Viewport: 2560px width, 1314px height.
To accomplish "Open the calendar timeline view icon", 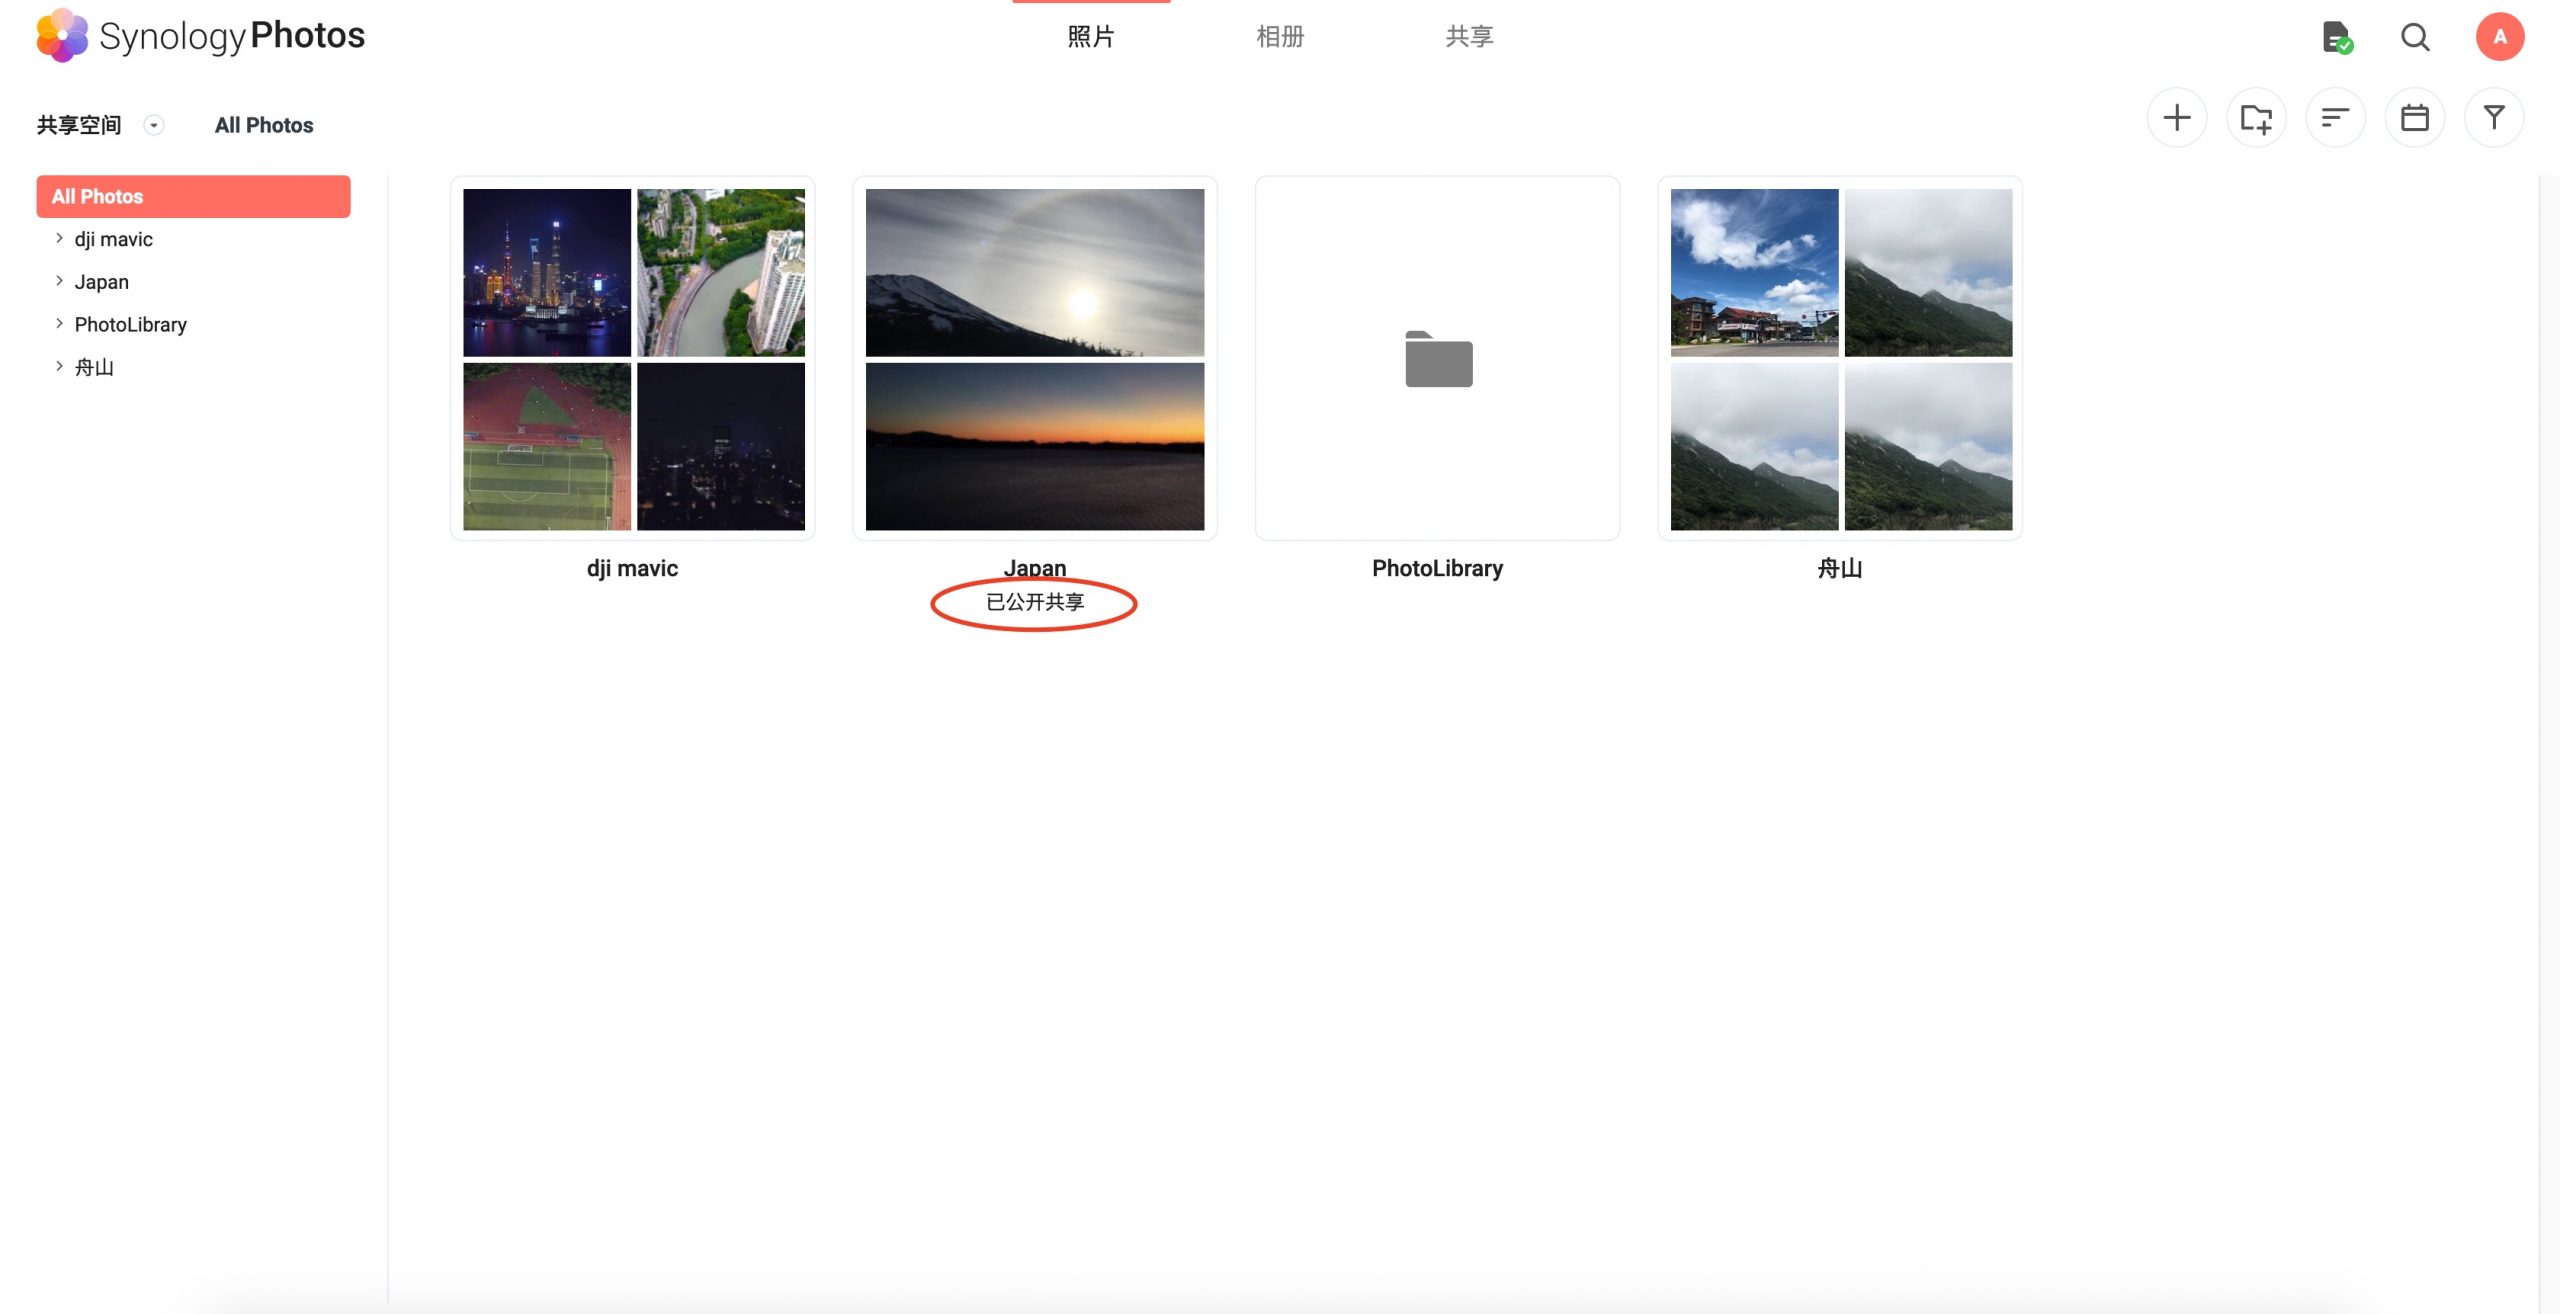I will [2415, 118].
